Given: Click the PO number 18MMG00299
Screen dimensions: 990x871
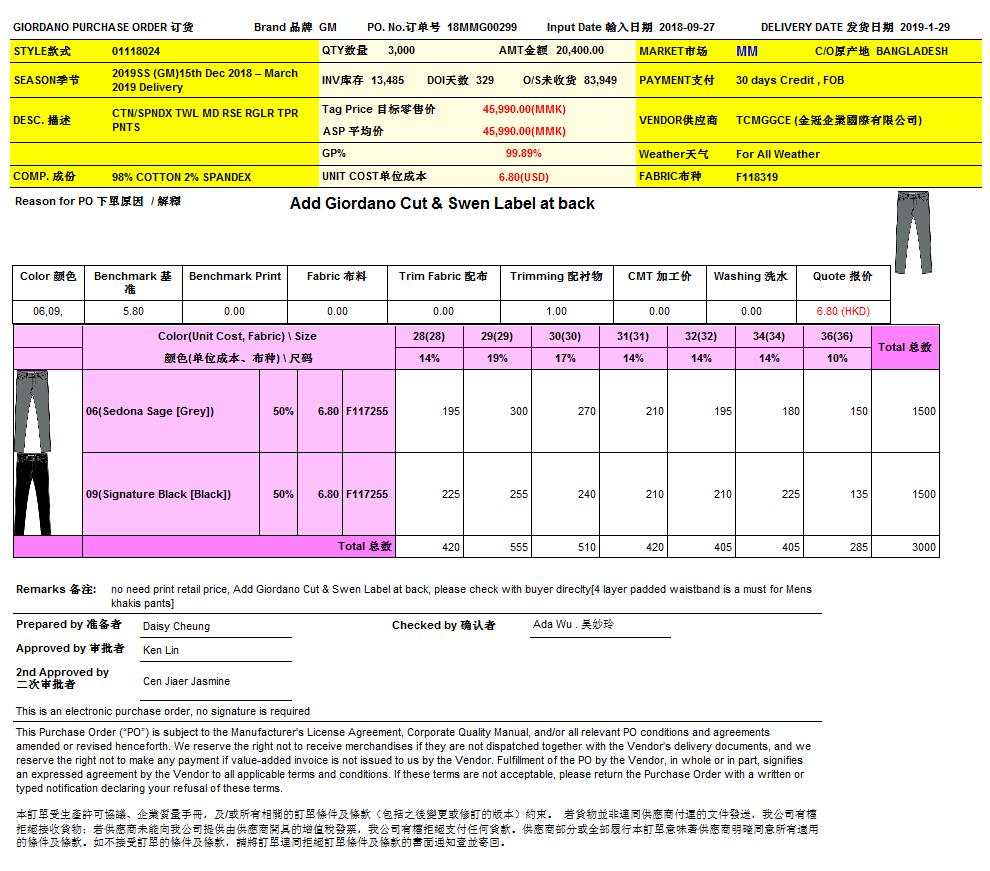Looking at the screenshot, I should point(482,27).
